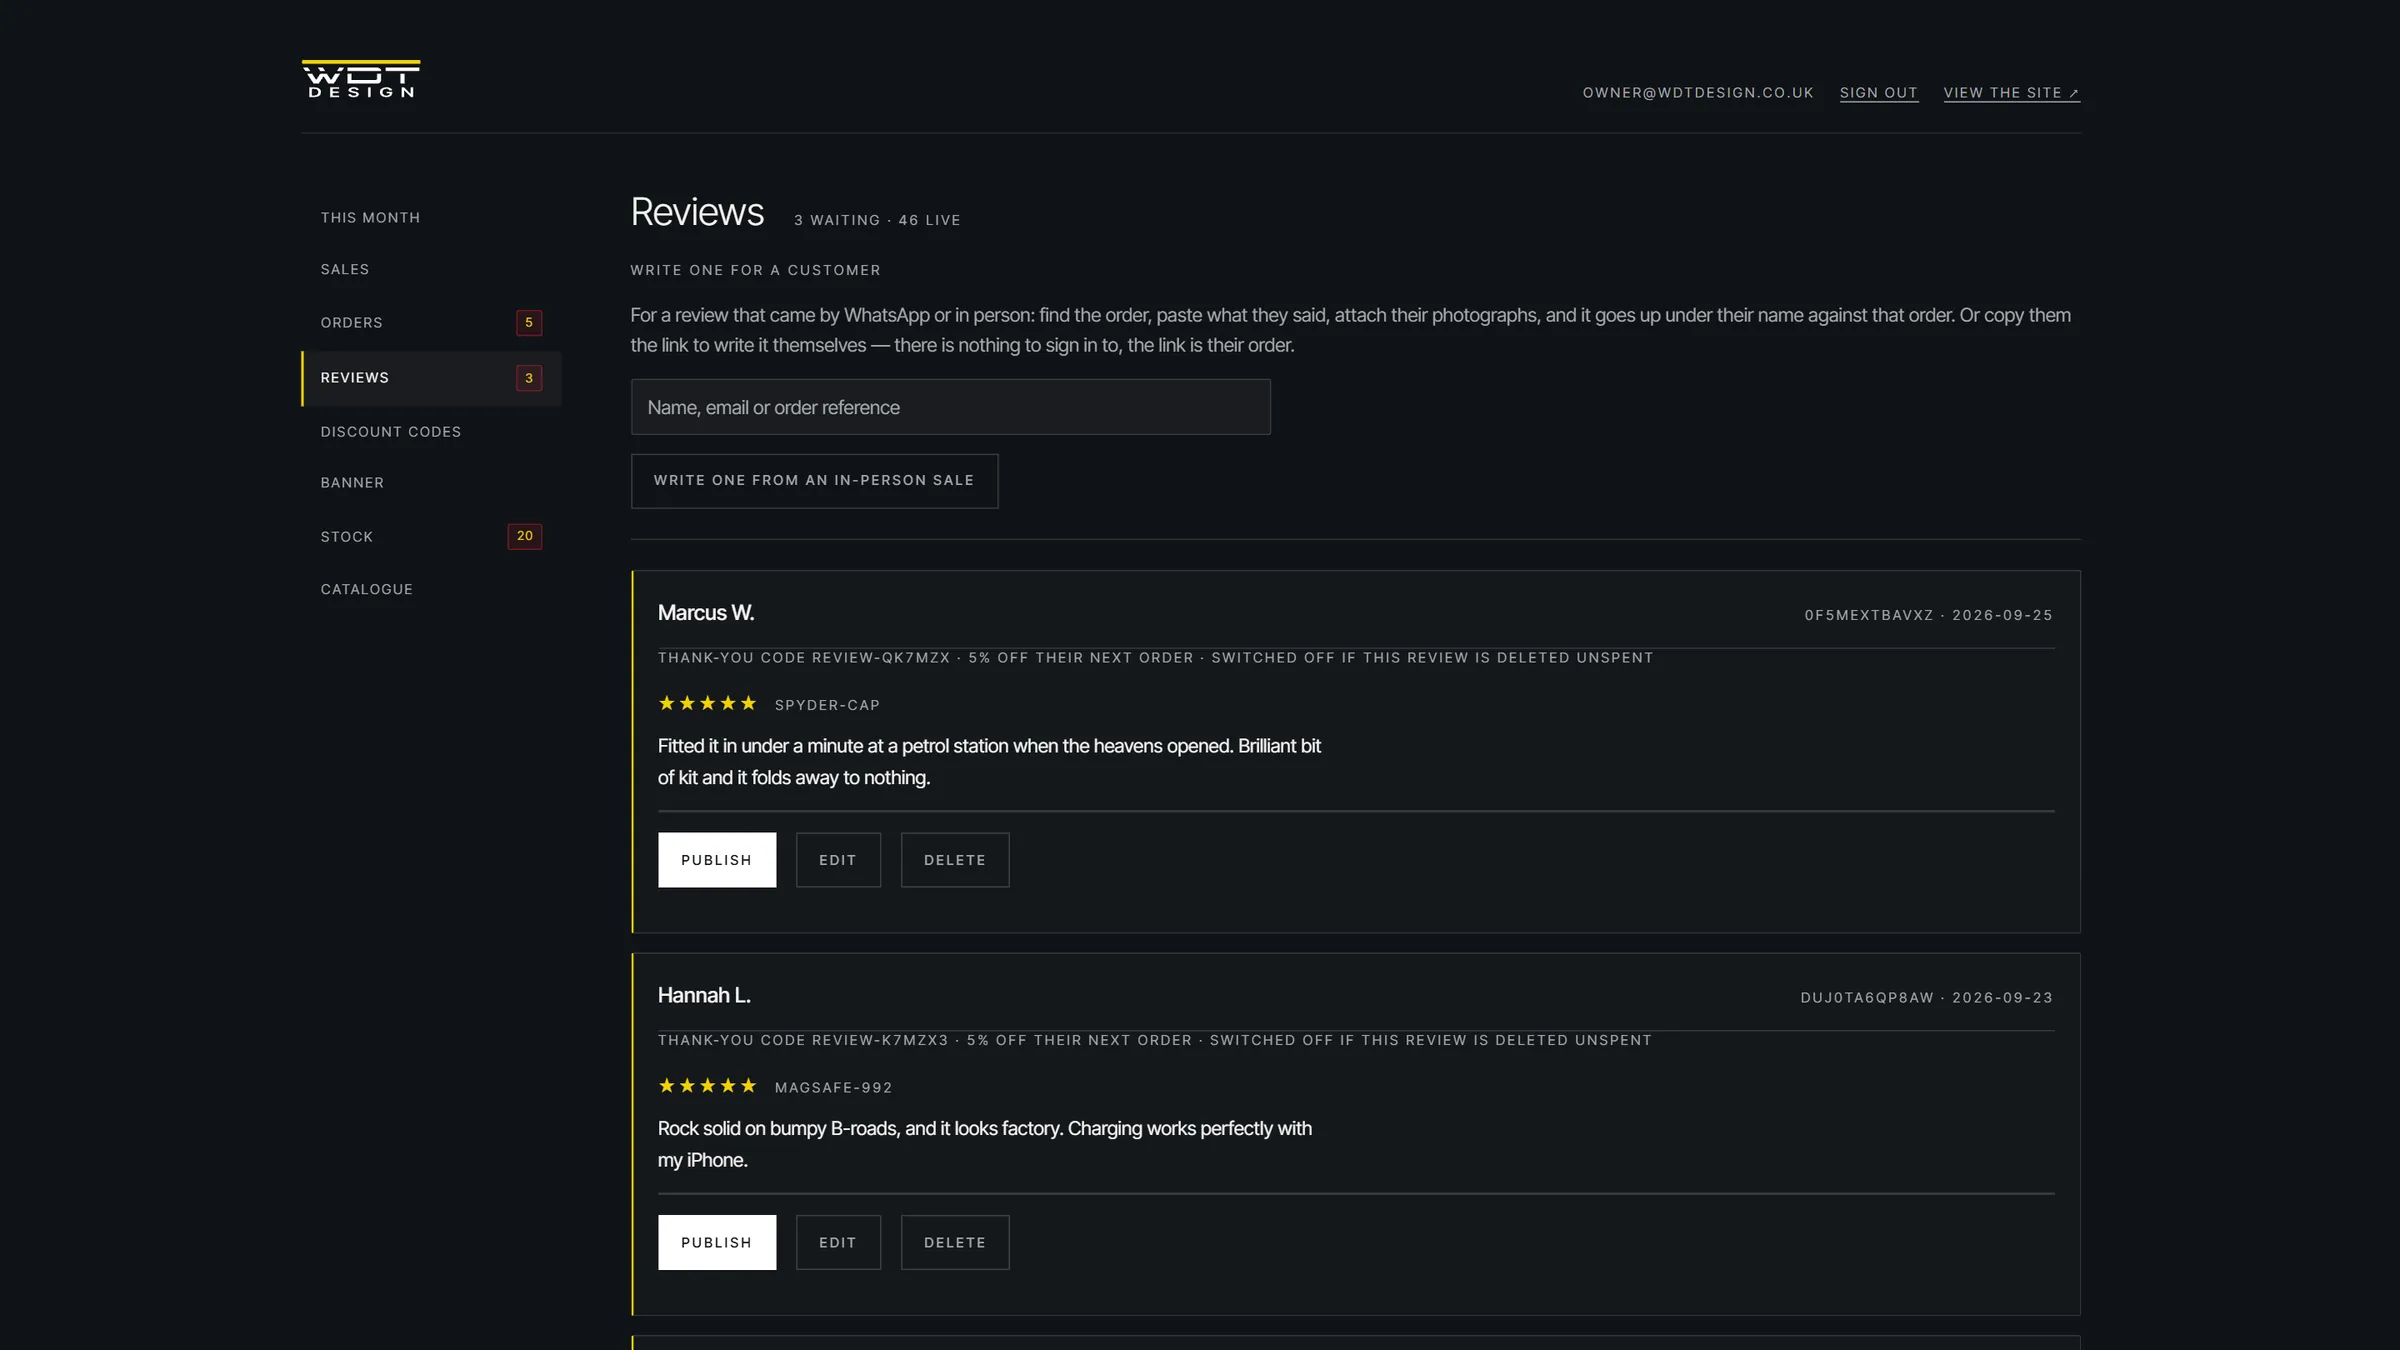Click the 'Fitted it in under a minute' review text
Screen dimensions: 2400x1350
[x=989, y=762]
